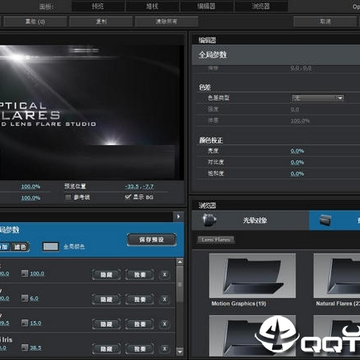Hide the Iris element with value 28.5
Image resolution: width=360 pixels, height=360 pixels.
[x=106, y=349]
